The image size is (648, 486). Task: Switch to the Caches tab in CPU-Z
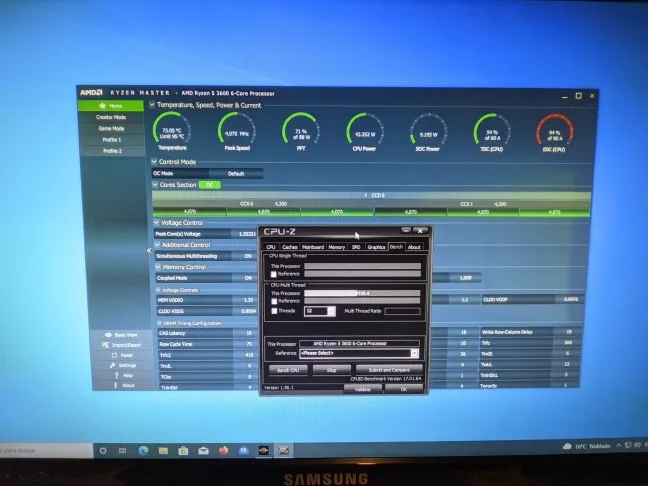pos(290,247)
